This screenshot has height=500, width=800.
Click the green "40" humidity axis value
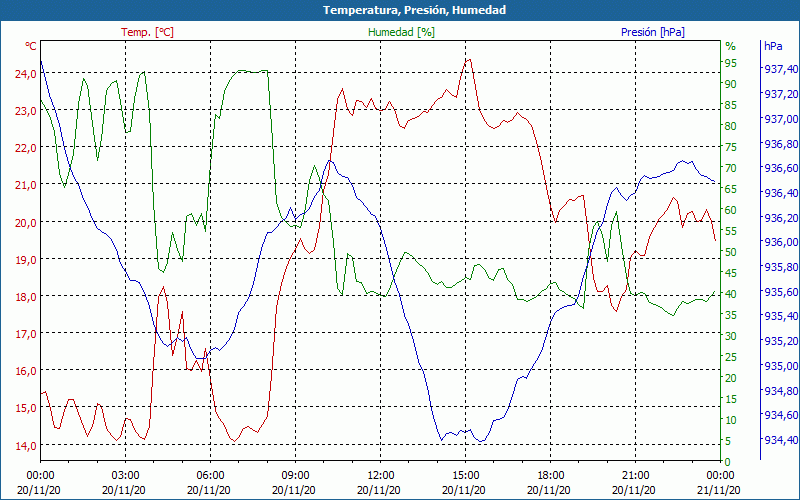coord(731,294)
